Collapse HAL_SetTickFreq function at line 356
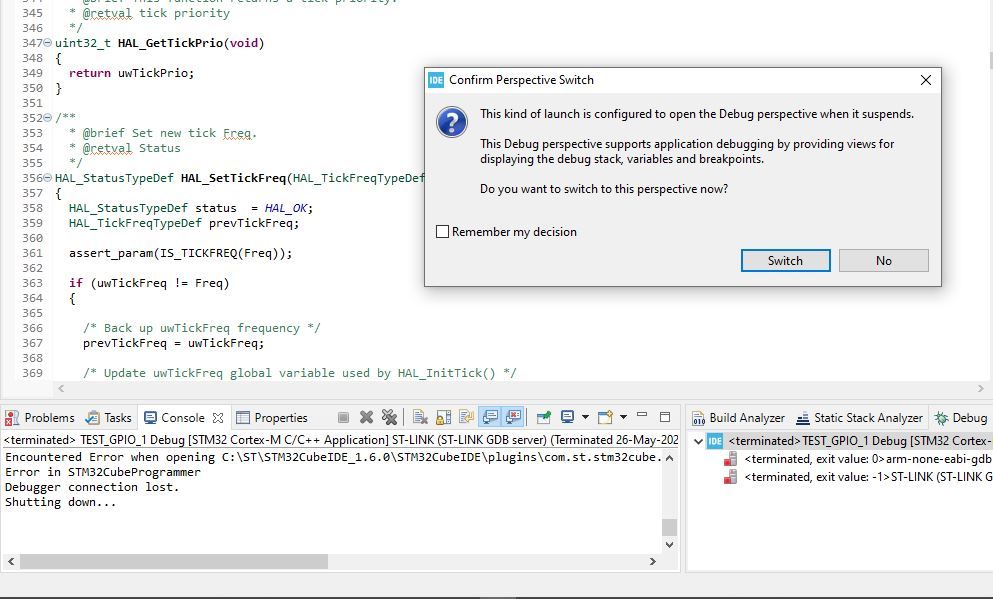 click(x=47, y=177)
